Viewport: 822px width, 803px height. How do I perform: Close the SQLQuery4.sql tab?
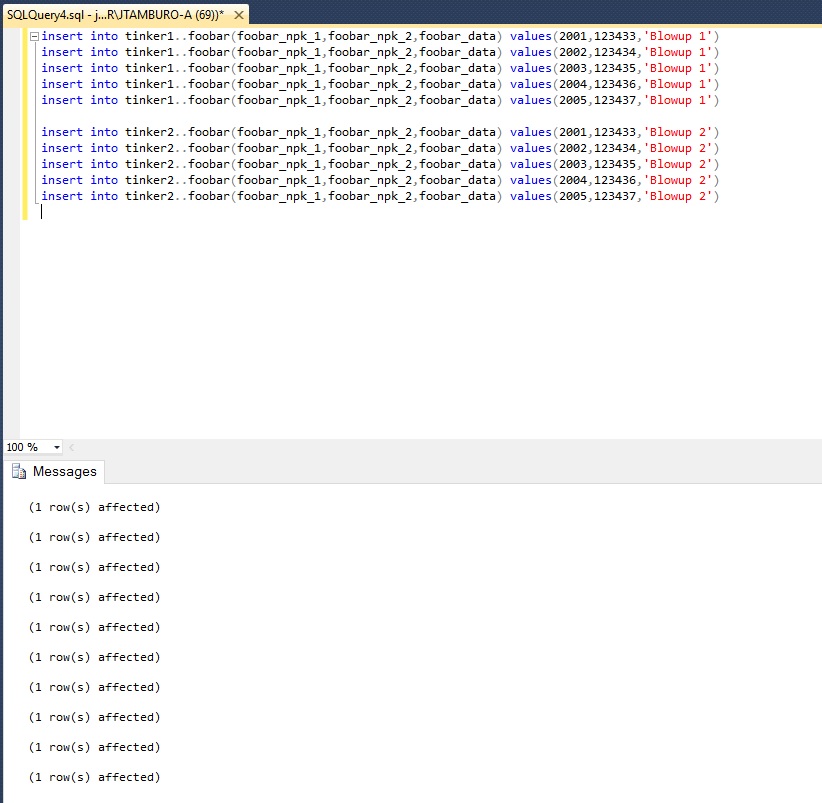pos(239,15)
